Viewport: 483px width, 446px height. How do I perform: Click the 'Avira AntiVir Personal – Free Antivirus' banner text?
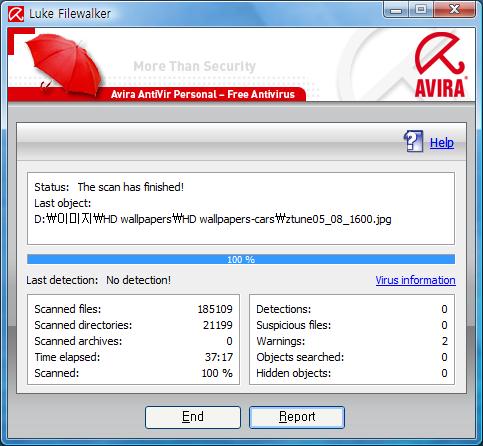[203, 94]
